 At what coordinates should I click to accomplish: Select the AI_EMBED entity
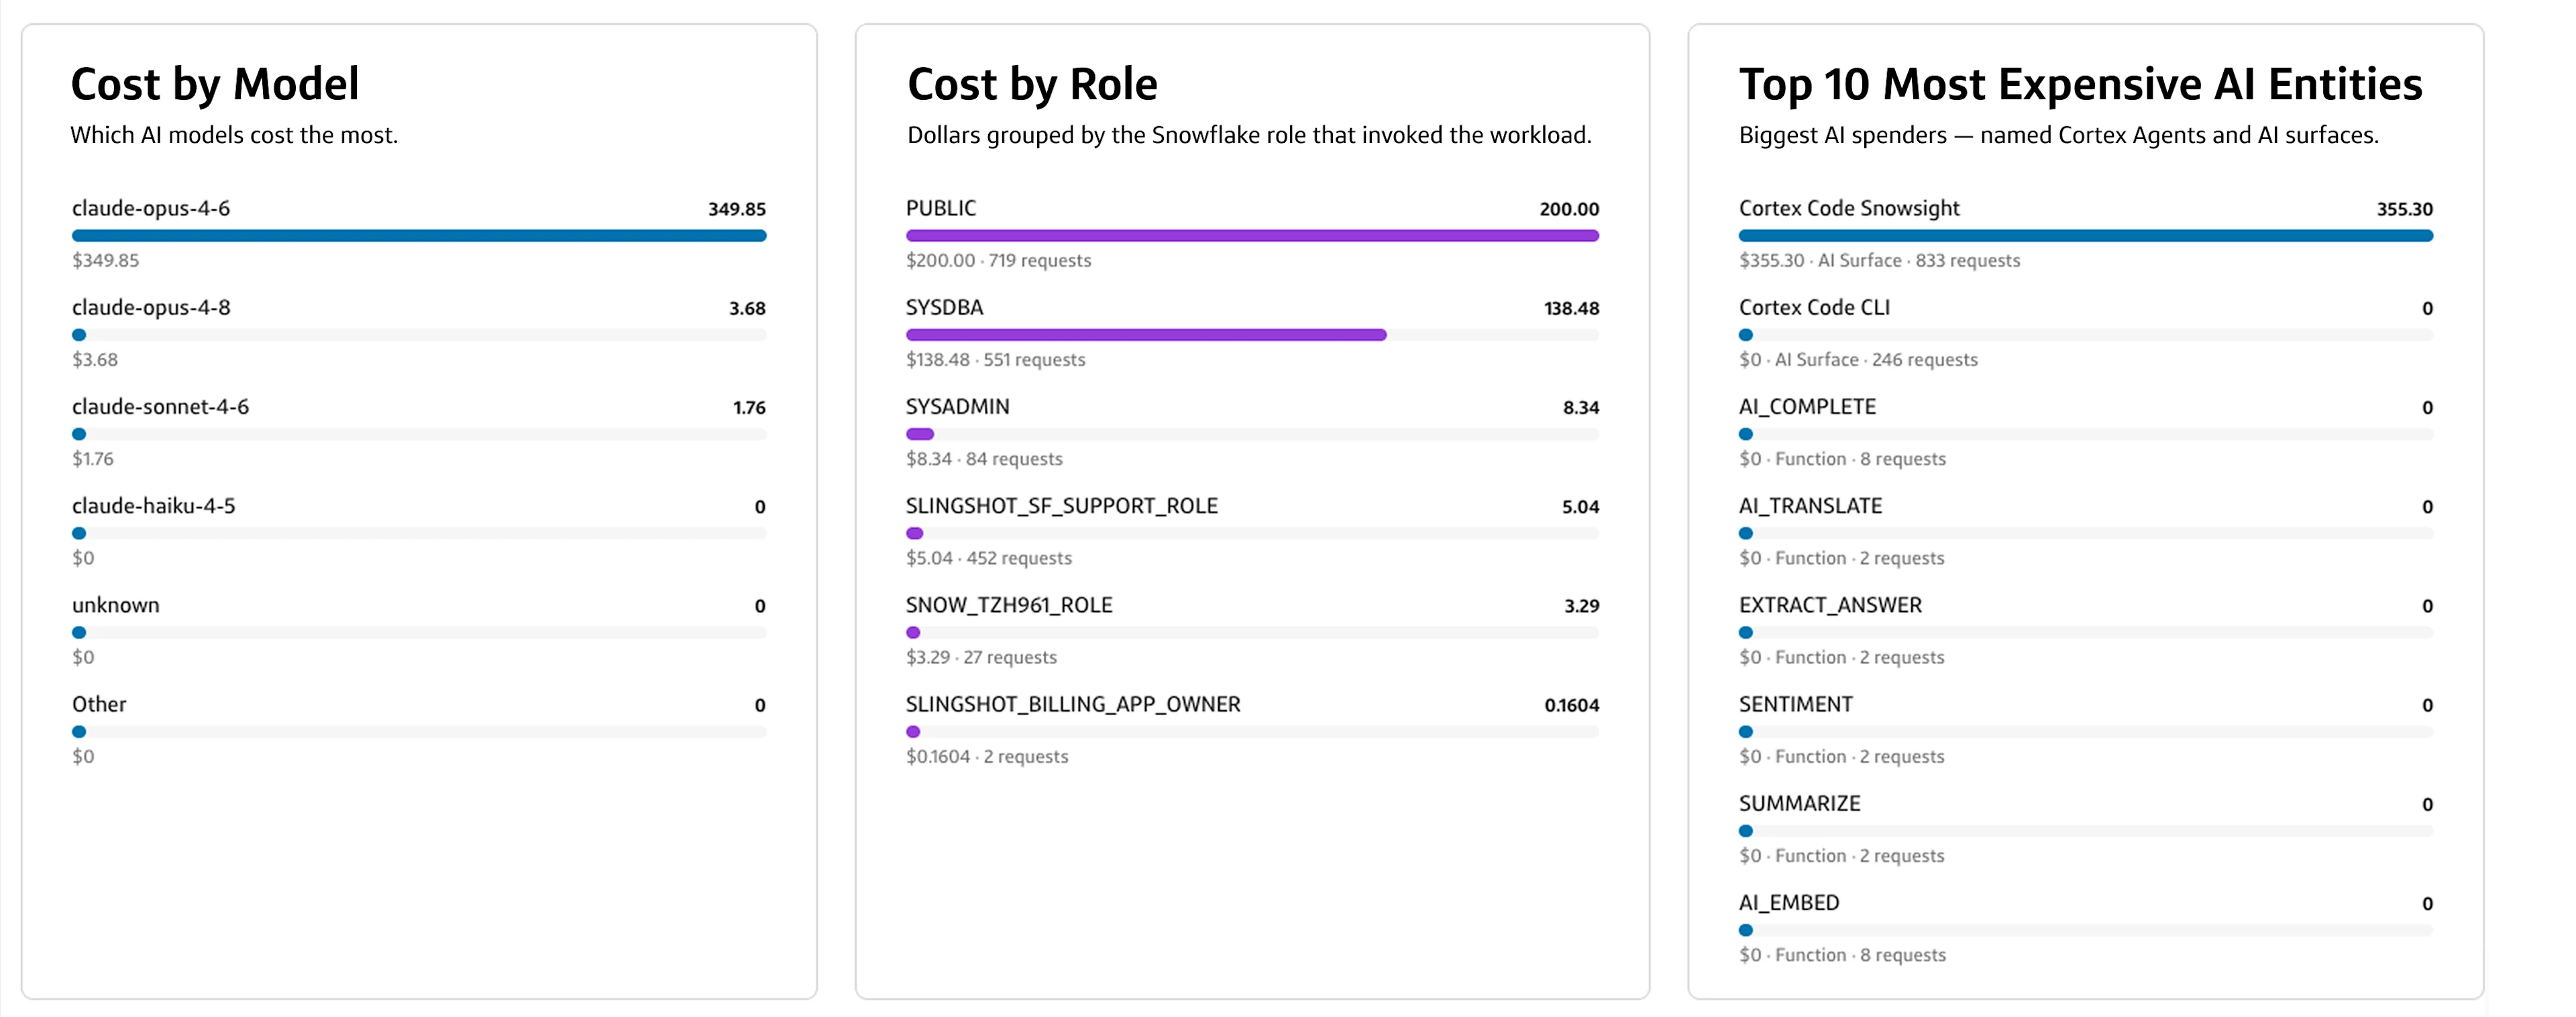(x=1789, y=902)
